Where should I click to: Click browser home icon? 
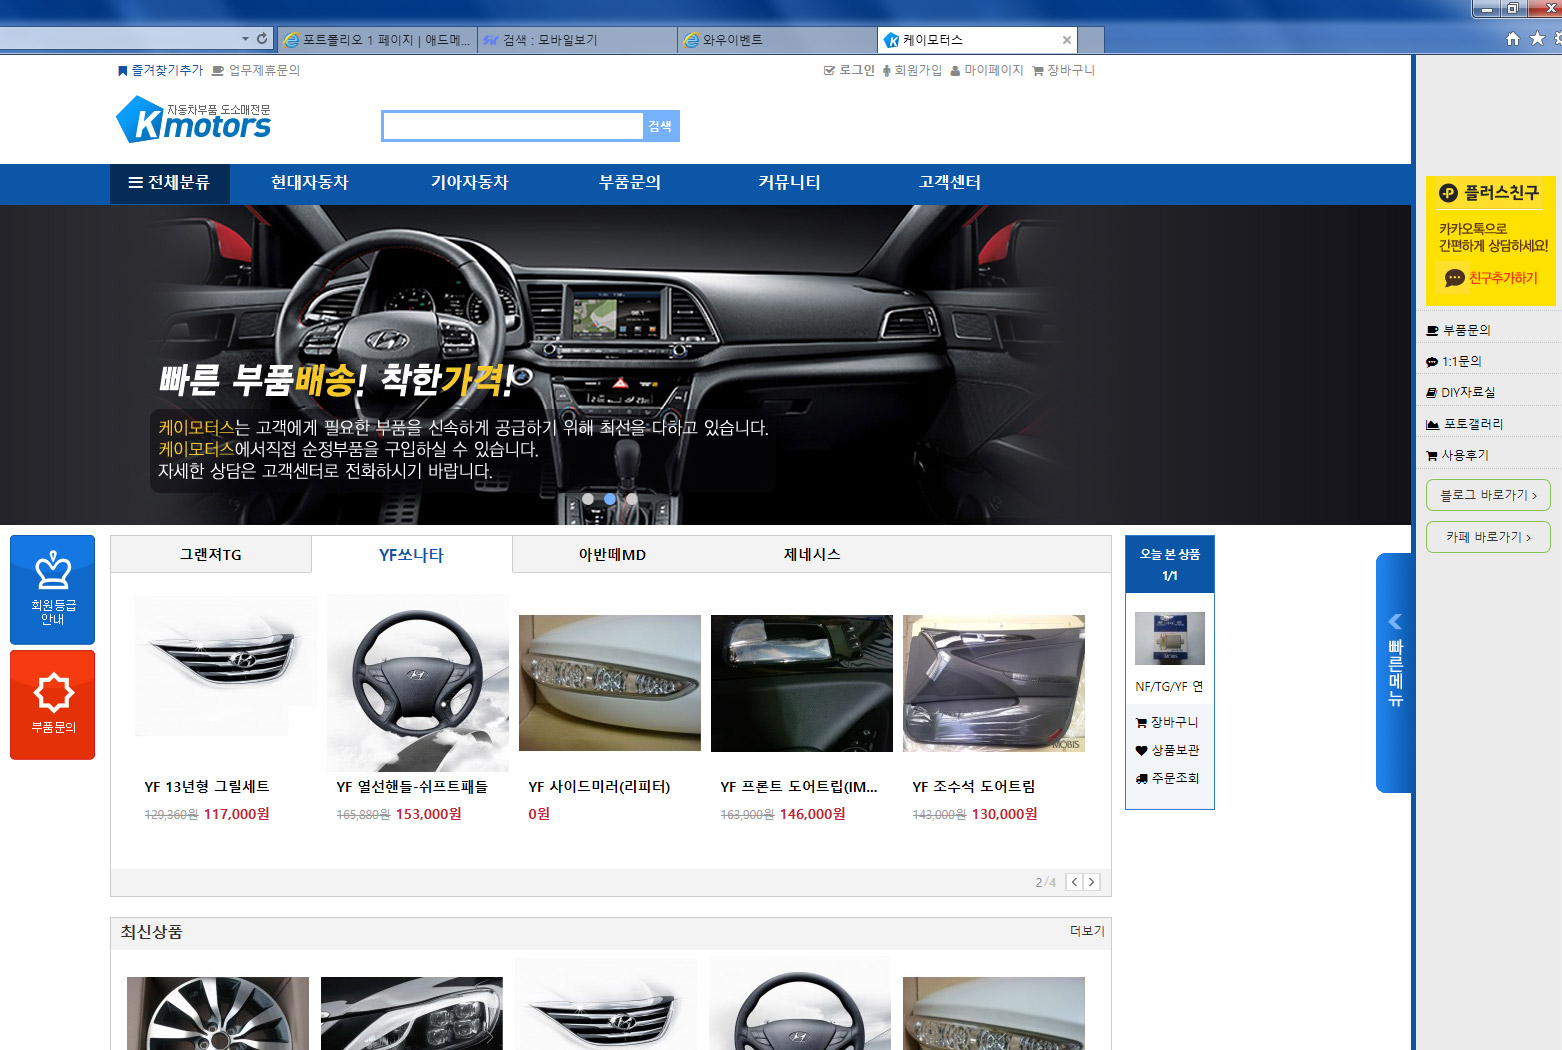click(1513, 38)
